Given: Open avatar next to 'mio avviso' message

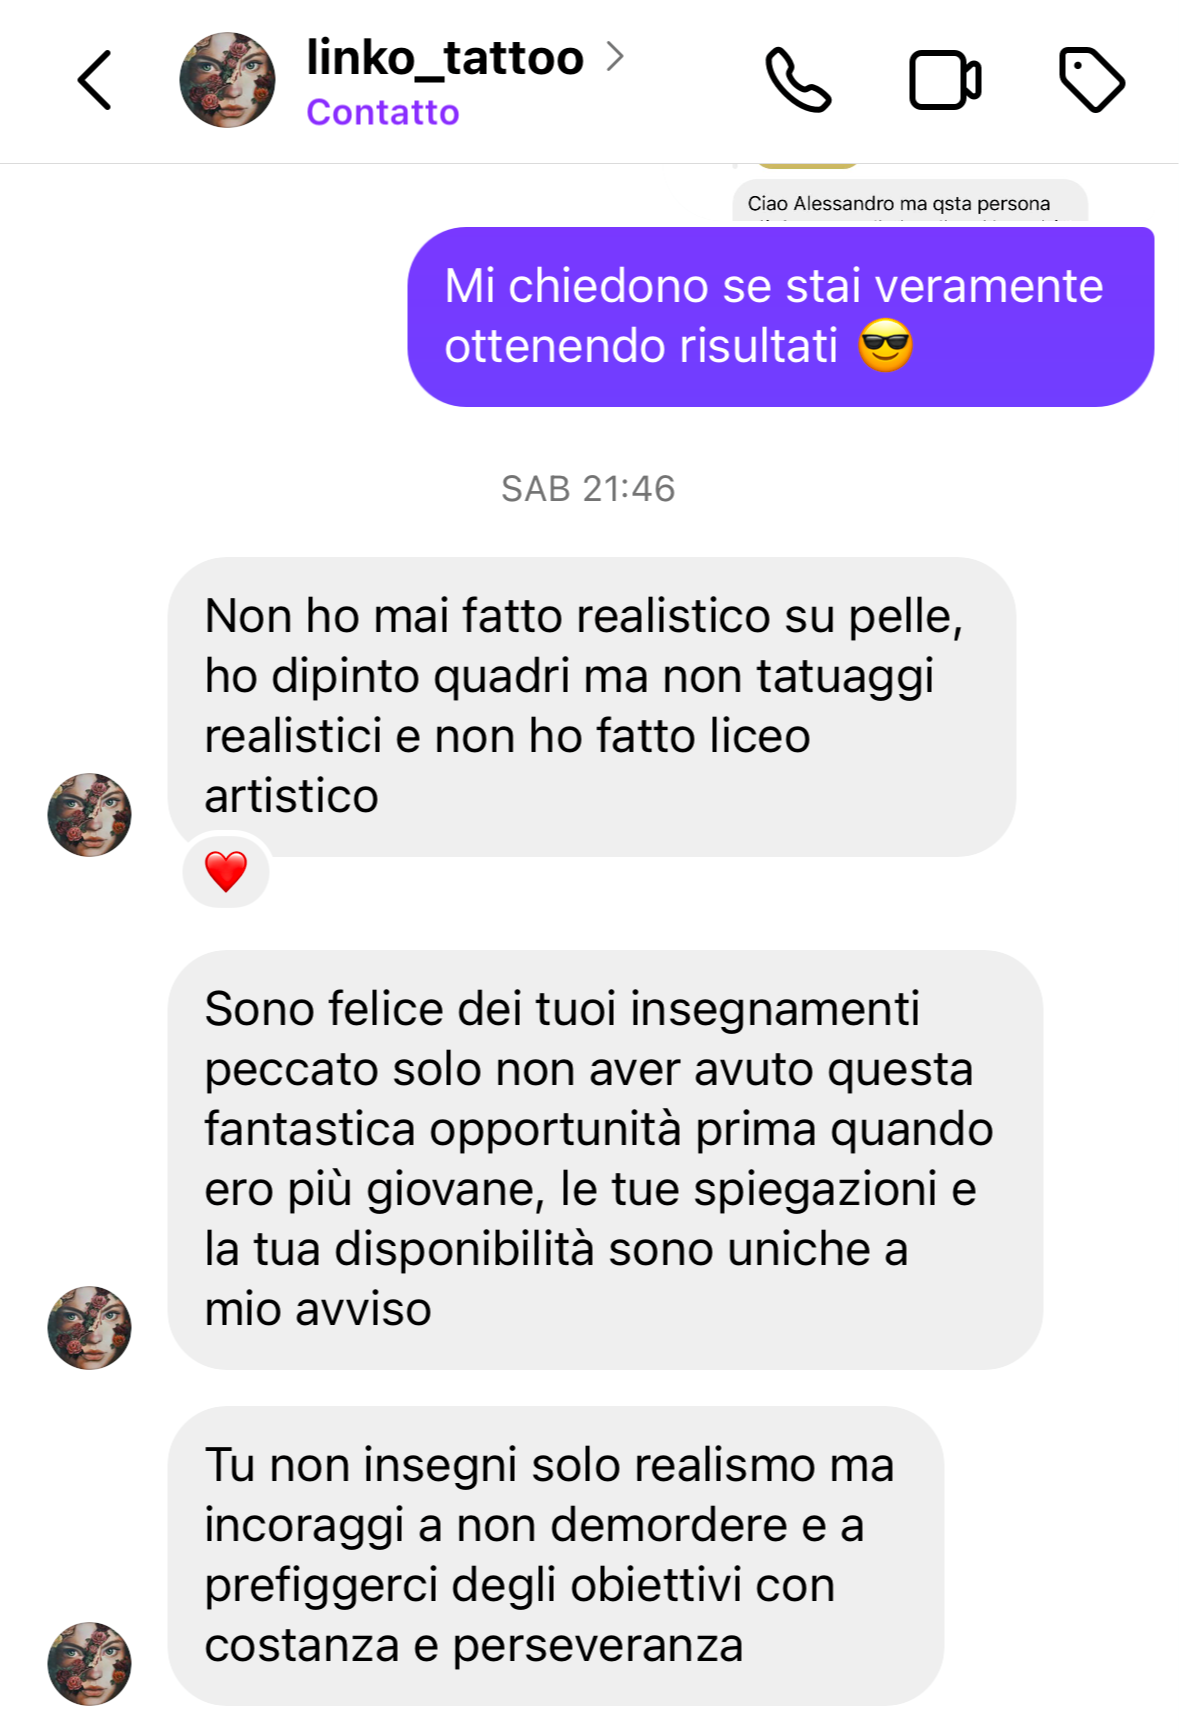Looking at the screenshot, I should click(x=89, y=1327).
